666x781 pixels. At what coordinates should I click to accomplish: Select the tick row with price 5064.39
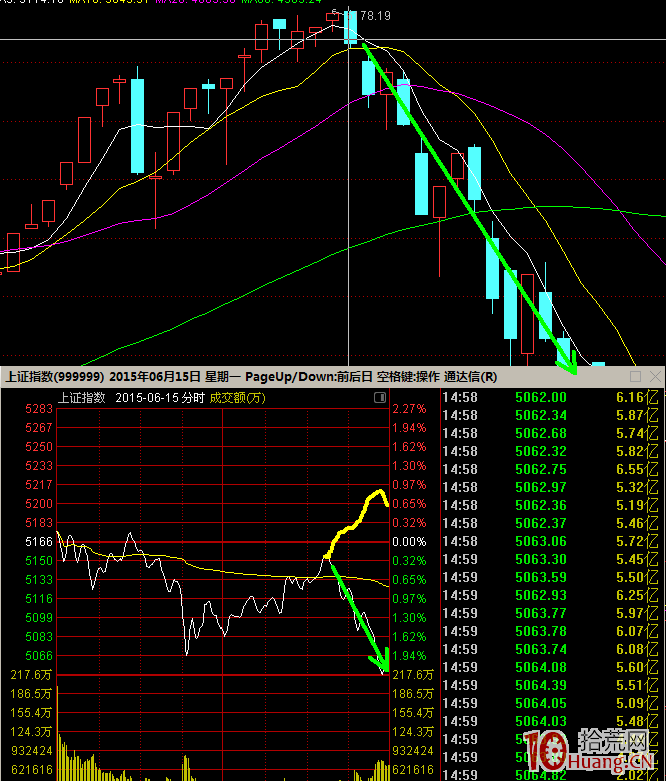click(x=550, y=685)
